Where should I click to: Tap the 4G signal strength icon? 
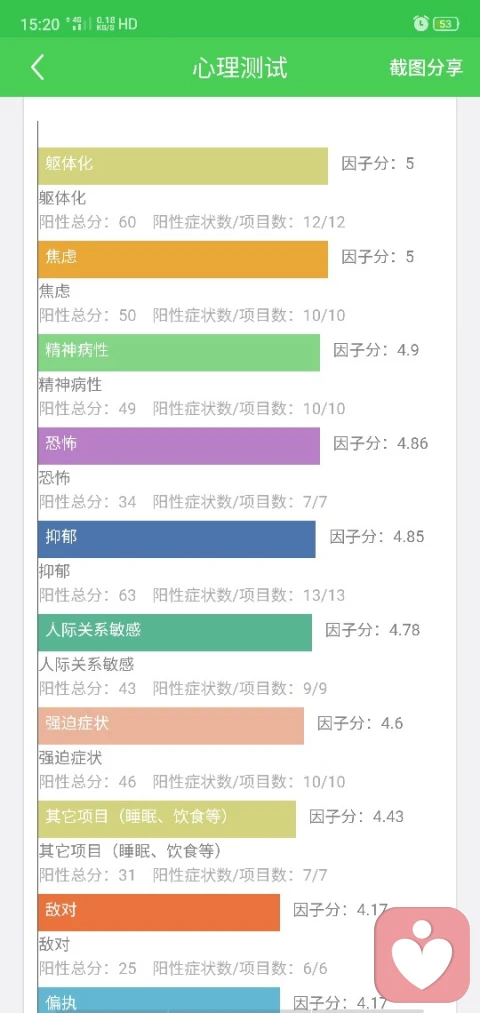(78, 25)
